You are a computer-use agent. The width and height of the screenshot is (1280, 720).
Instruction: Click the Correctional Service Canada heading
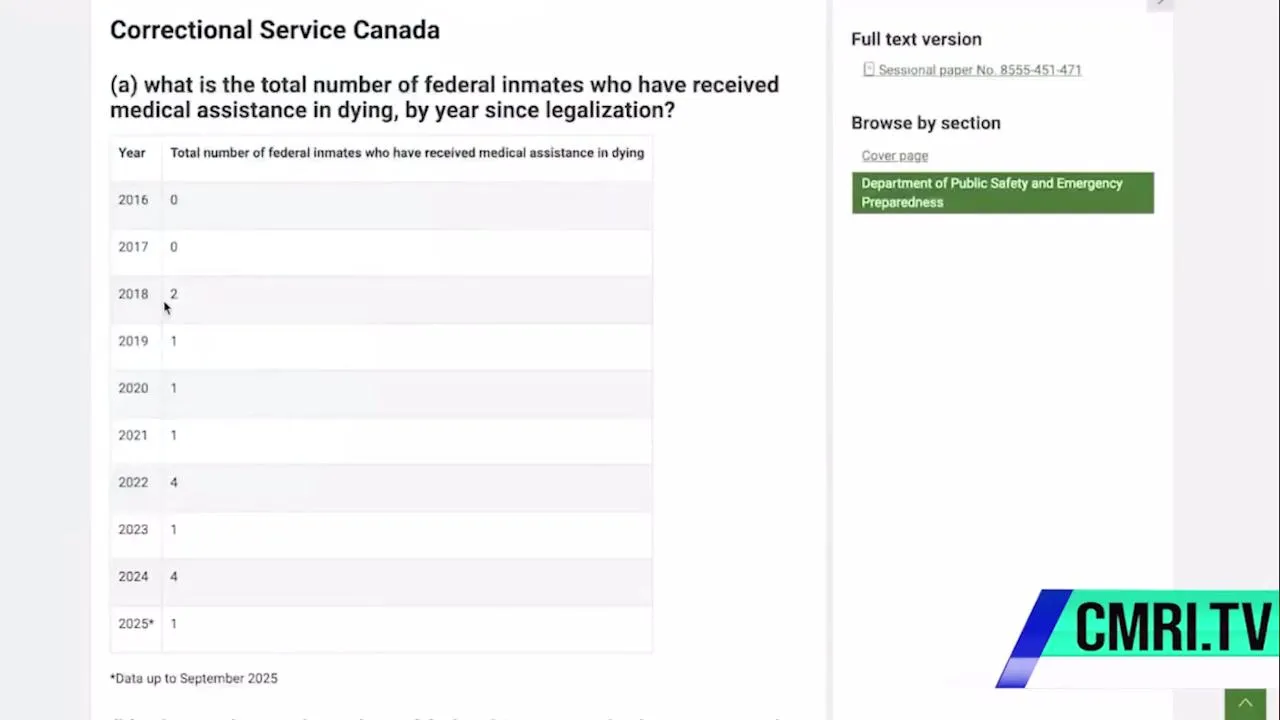coord(275,30)
